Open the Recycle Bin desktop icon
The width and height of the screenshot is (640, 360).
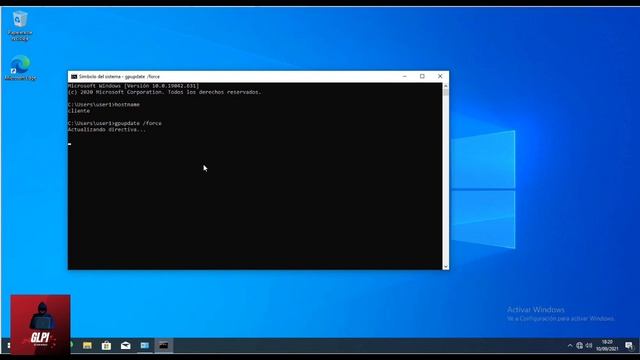click(x=20, y=26)
